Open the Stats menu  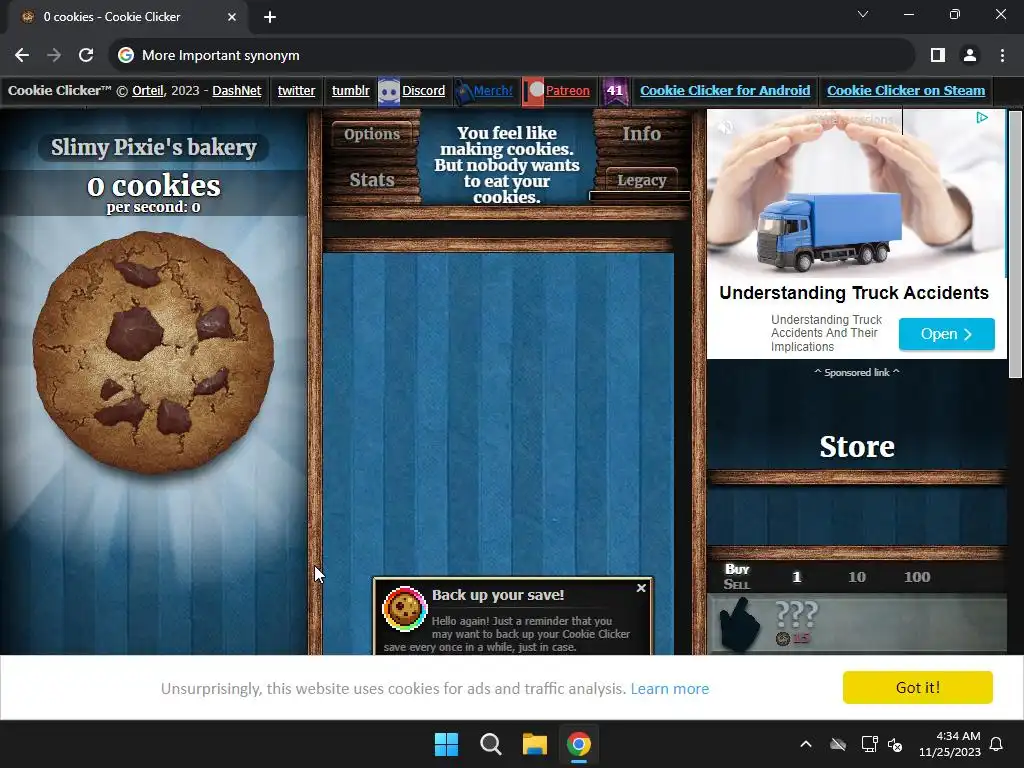coord(372,180)
